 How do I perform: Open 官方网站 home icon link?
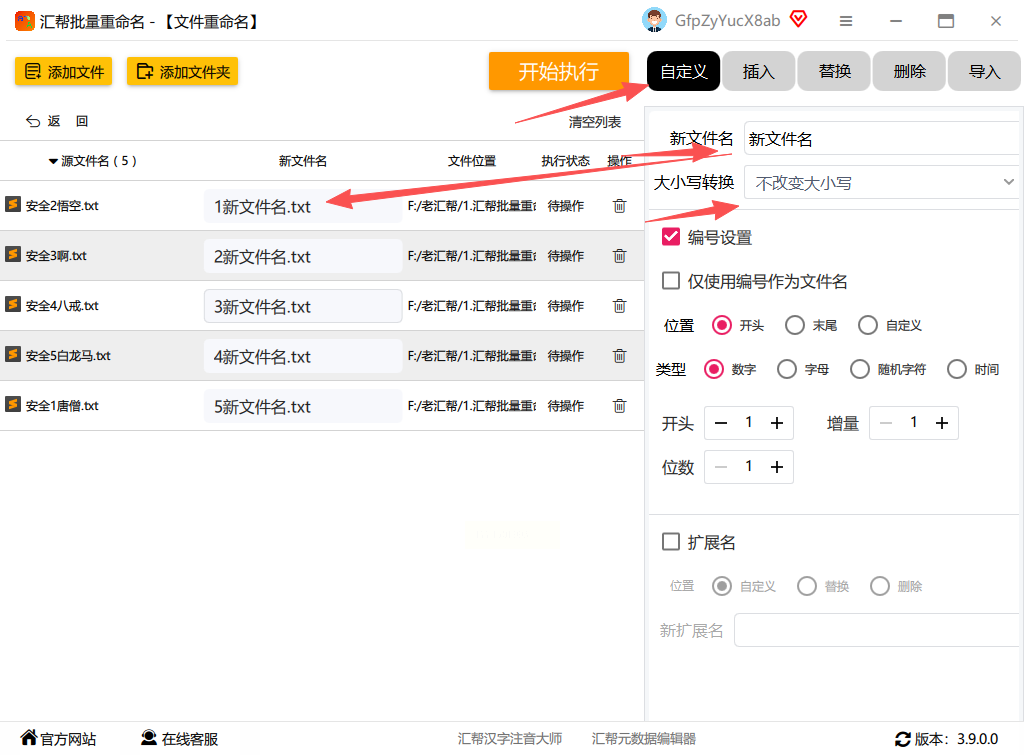coord(29,739)
